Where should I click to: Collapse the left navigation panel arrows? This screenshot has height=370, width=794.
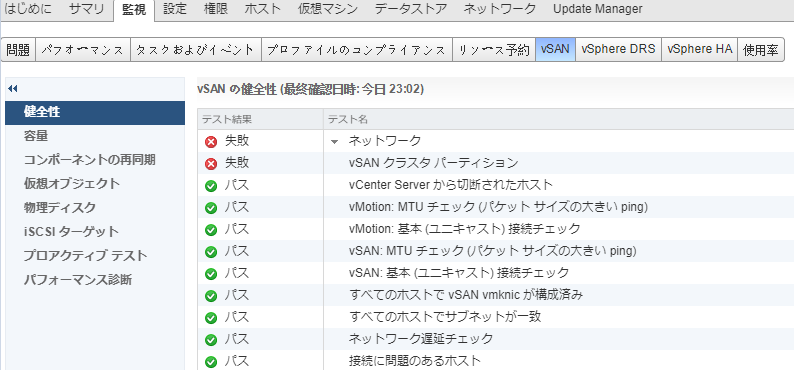(13, 89)
